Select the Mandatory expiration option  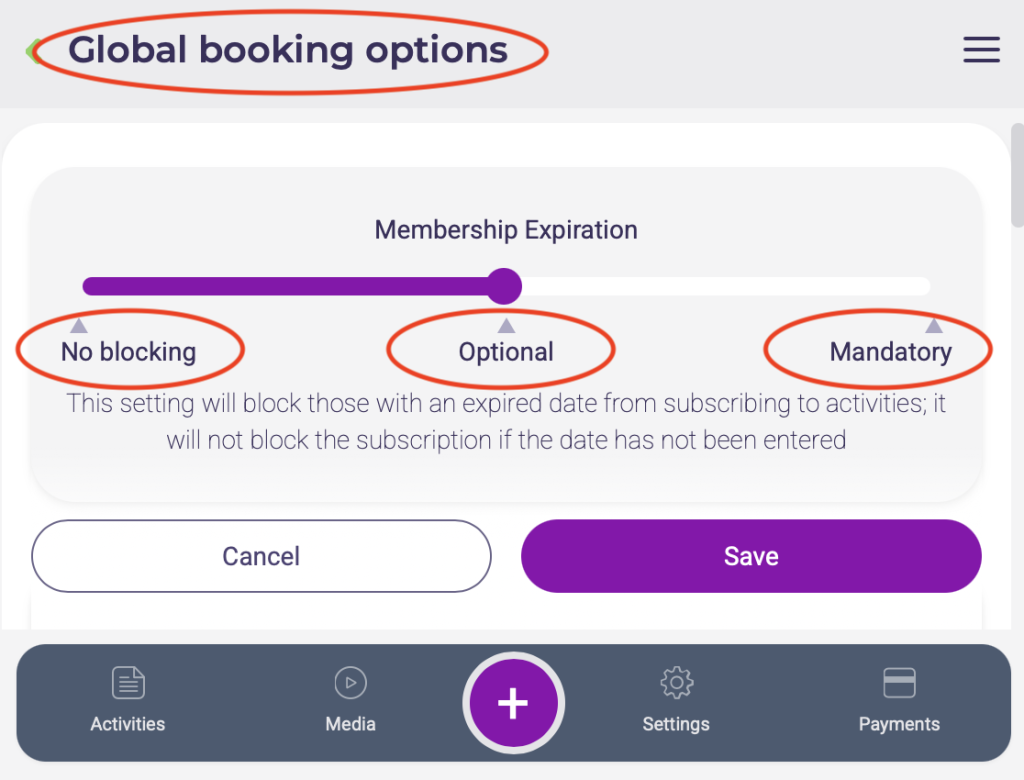890,352
